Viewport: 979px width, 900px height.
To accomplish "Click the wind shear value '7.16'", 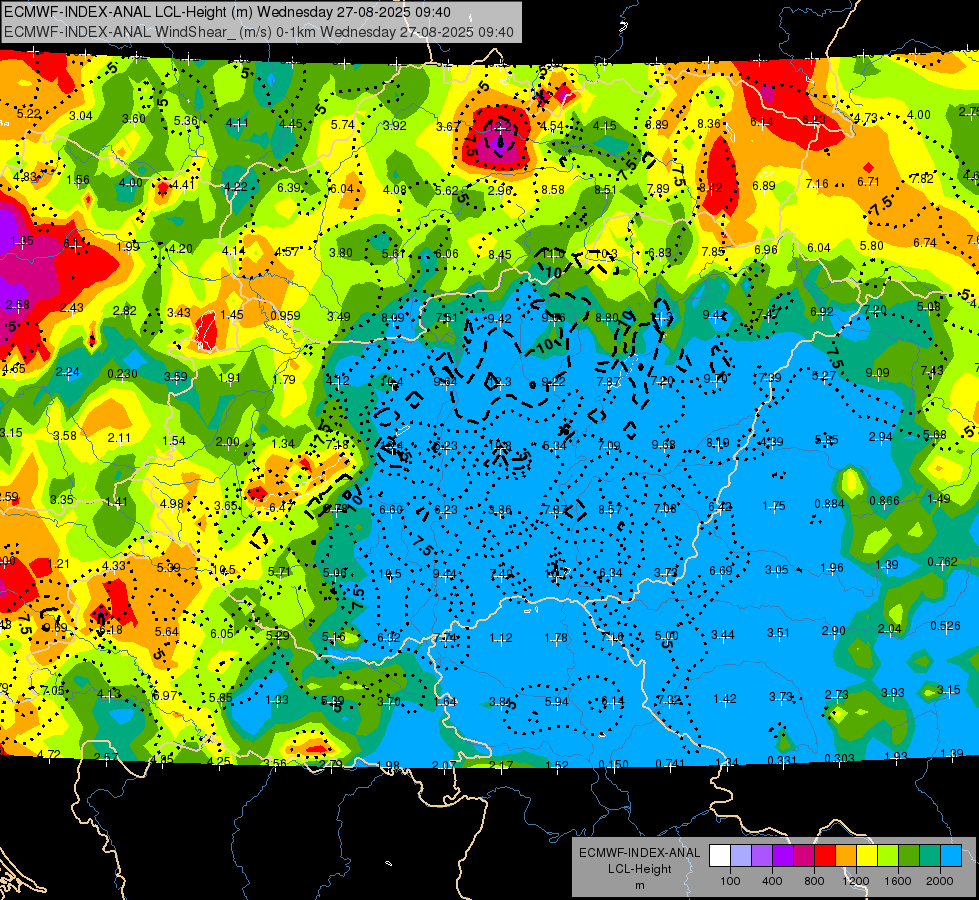I will point(817,184).
